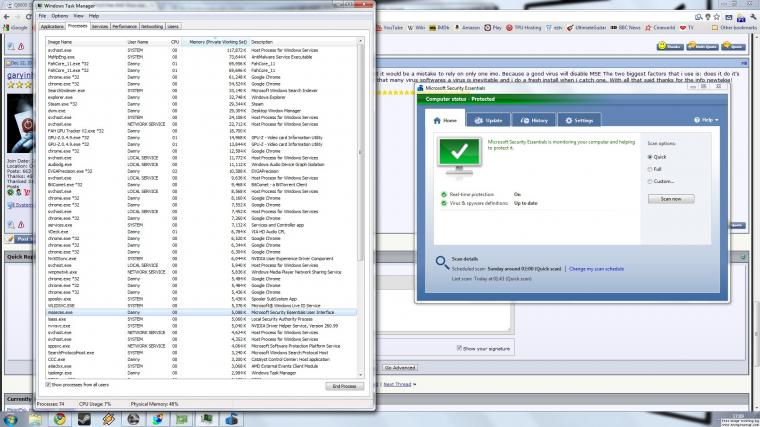Go back with Chrome's back arrow

coord(6,17)
